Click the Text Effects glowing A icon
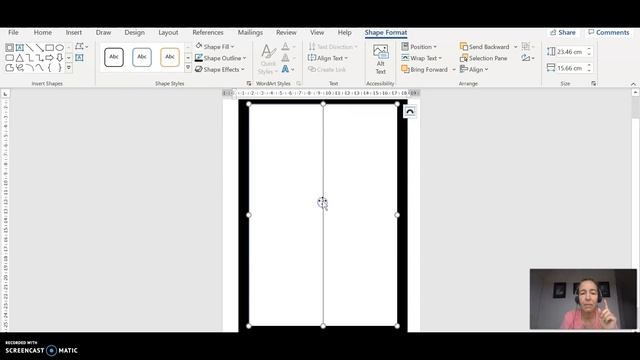 (x=285, y=69)
